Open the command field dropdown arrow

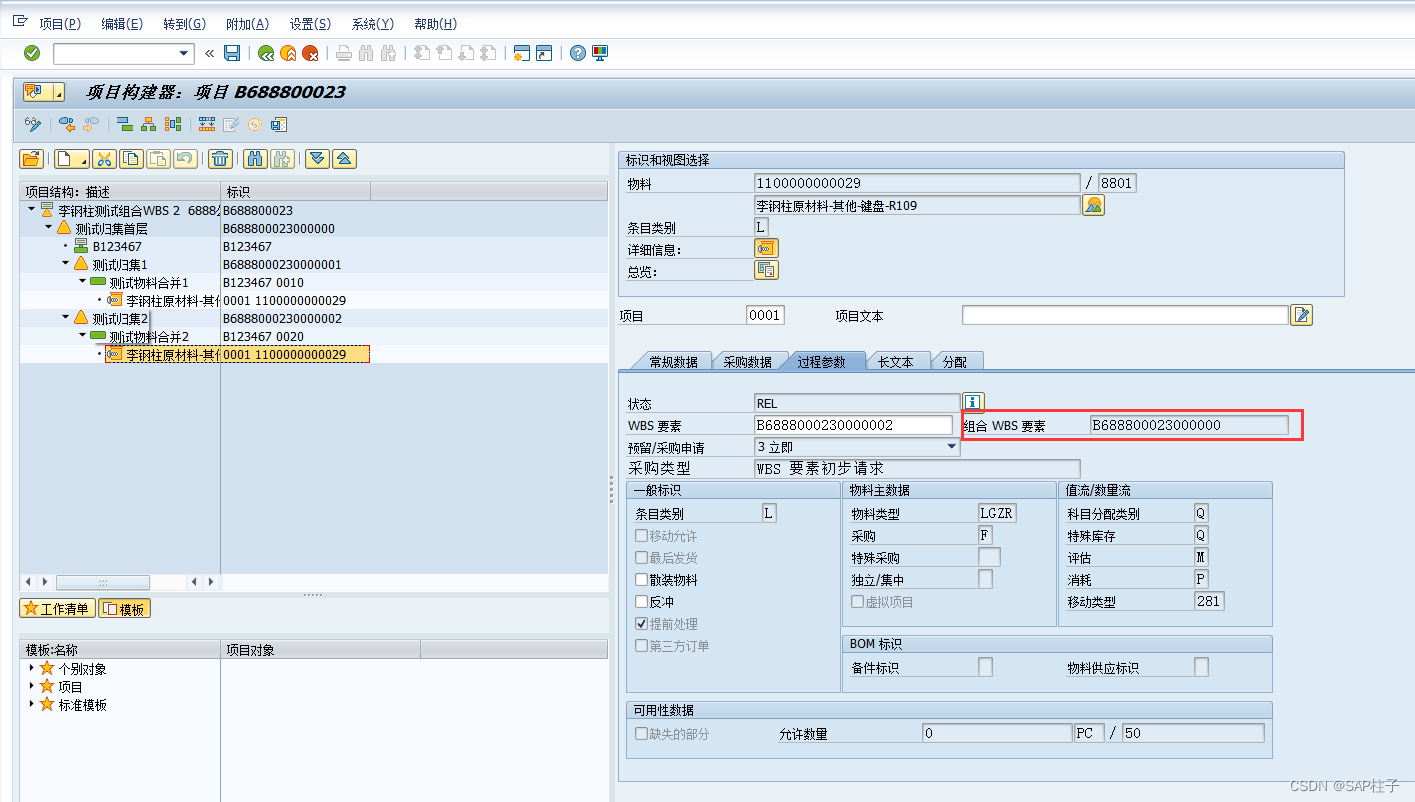(183, 53)
